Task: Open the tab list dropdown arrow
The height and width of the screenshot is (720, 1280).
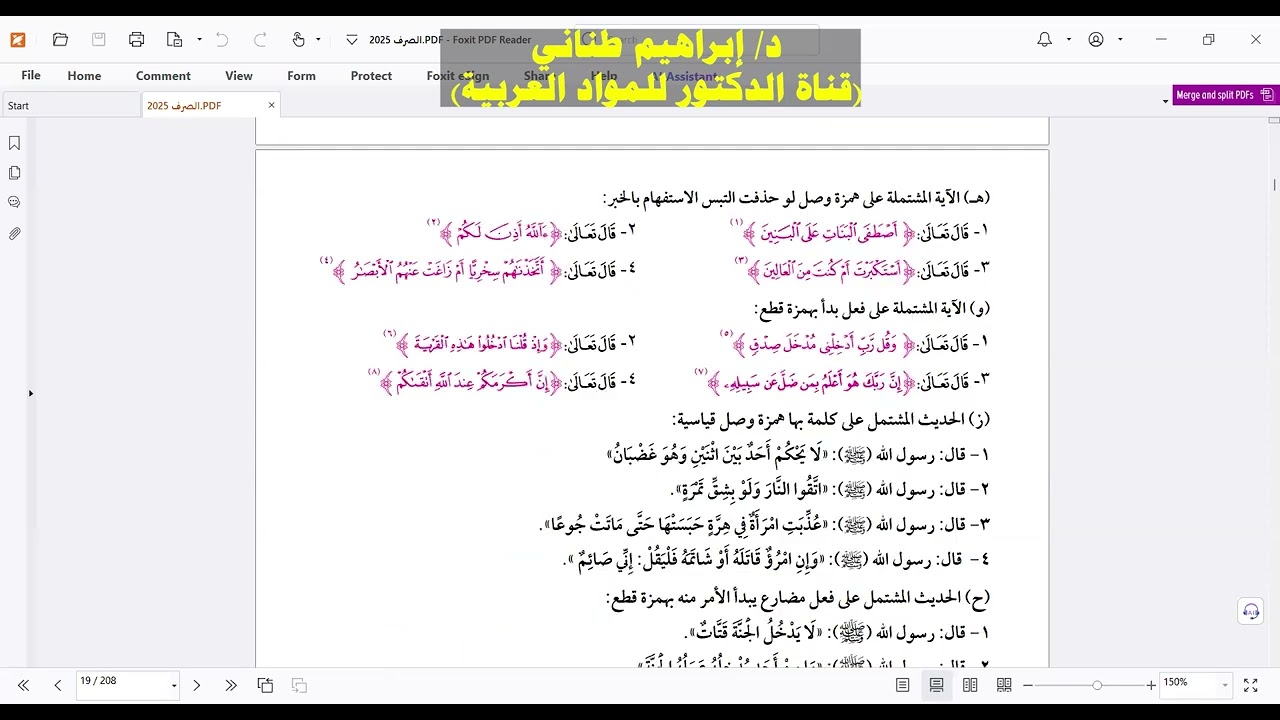Action: point(1165,101)
